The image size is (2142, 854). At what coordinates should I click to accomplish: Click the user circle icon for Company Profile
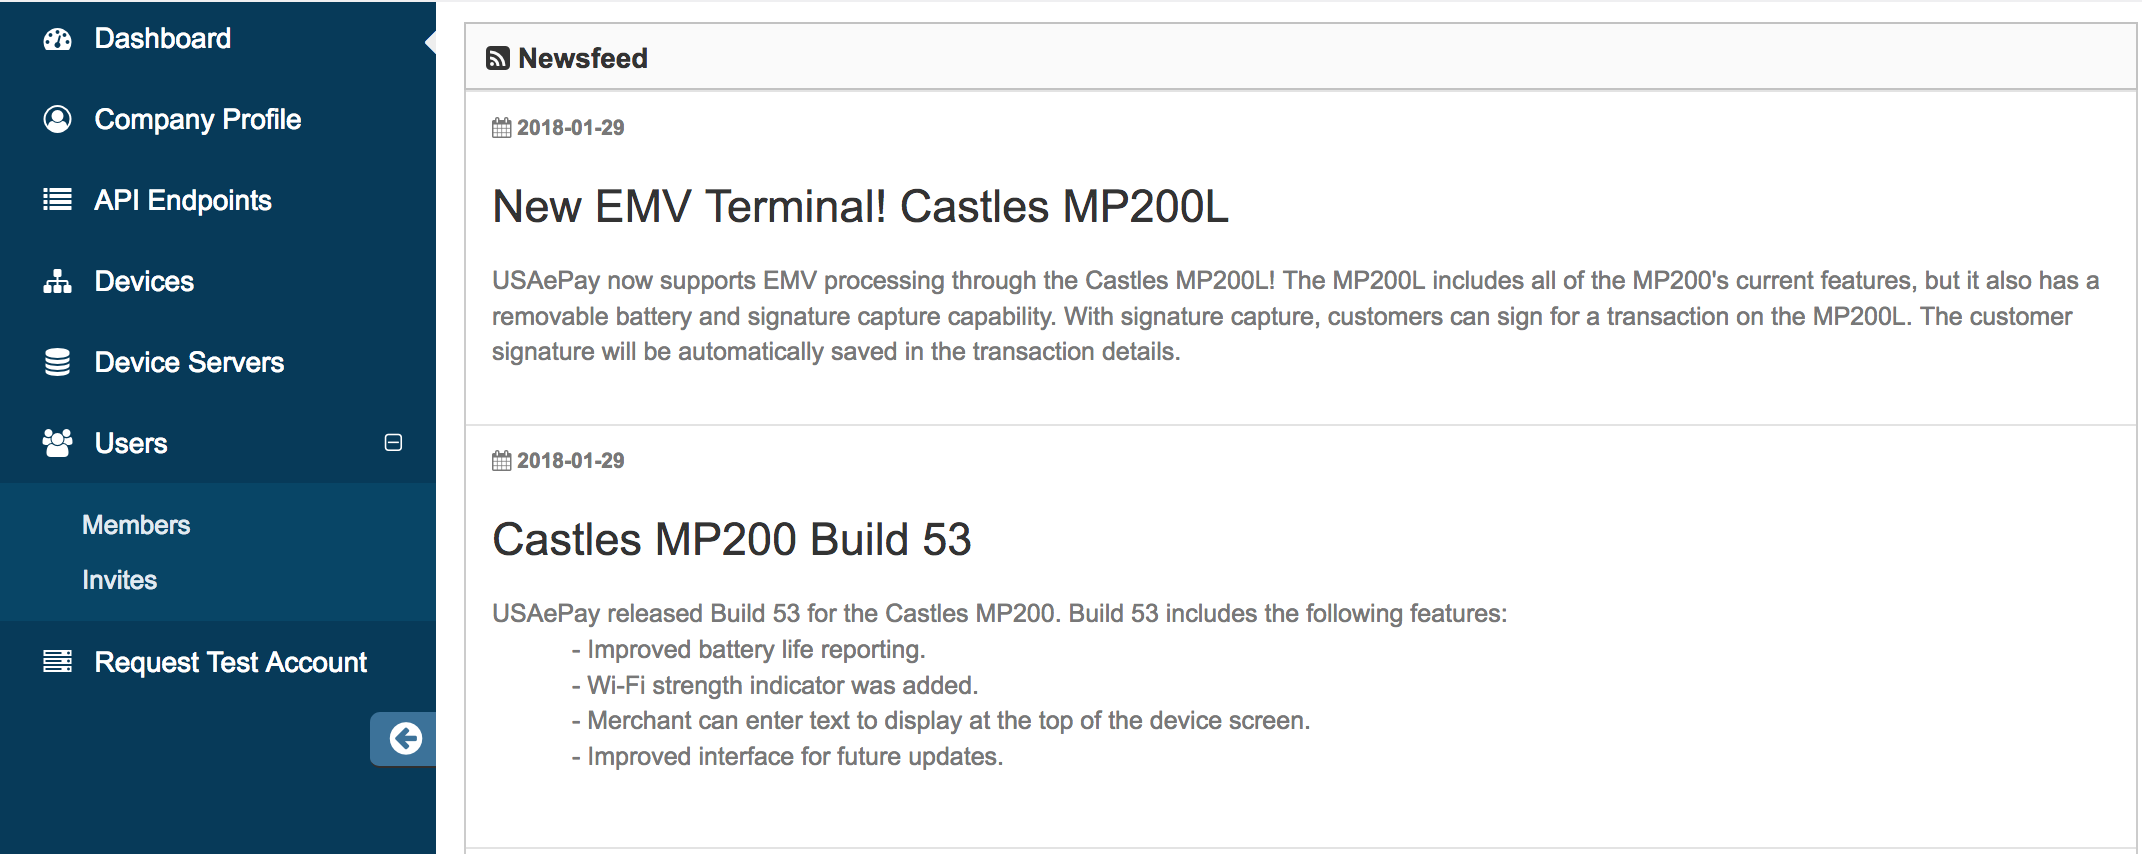[x=58, y=120]
